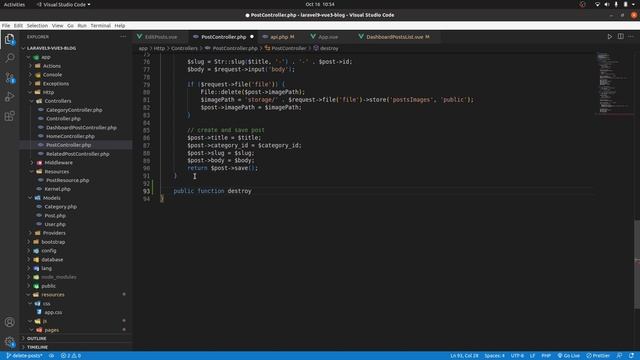The width and height of the screenshot is (640, 360).
Task: Expand the Console folder
Action: [x=52, y=75]
